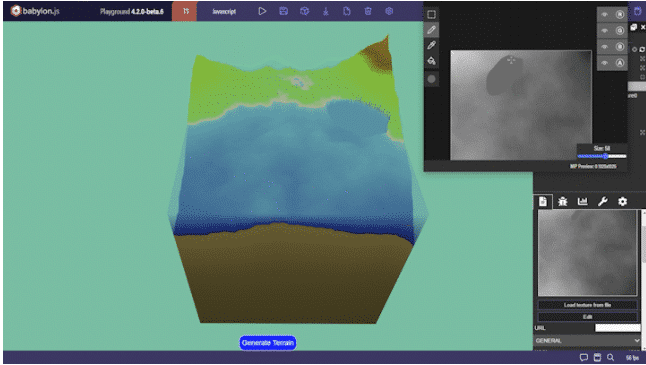Open the Settings tab with gear icon
This screenshot has width=646, height=365.
coord(623,201)
